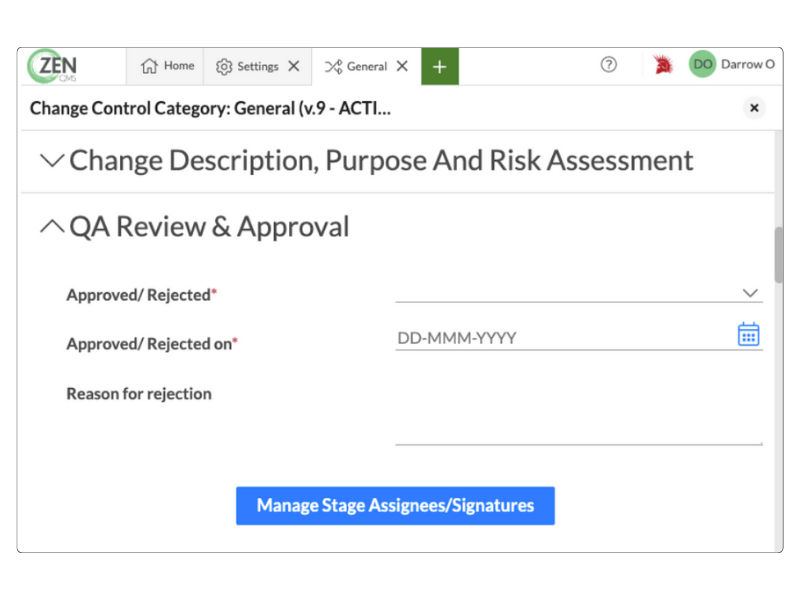Close the Change Control Category panel
The width and height of the screenshot is (800, 600).
pyautogui.click(x=754, y=108)
